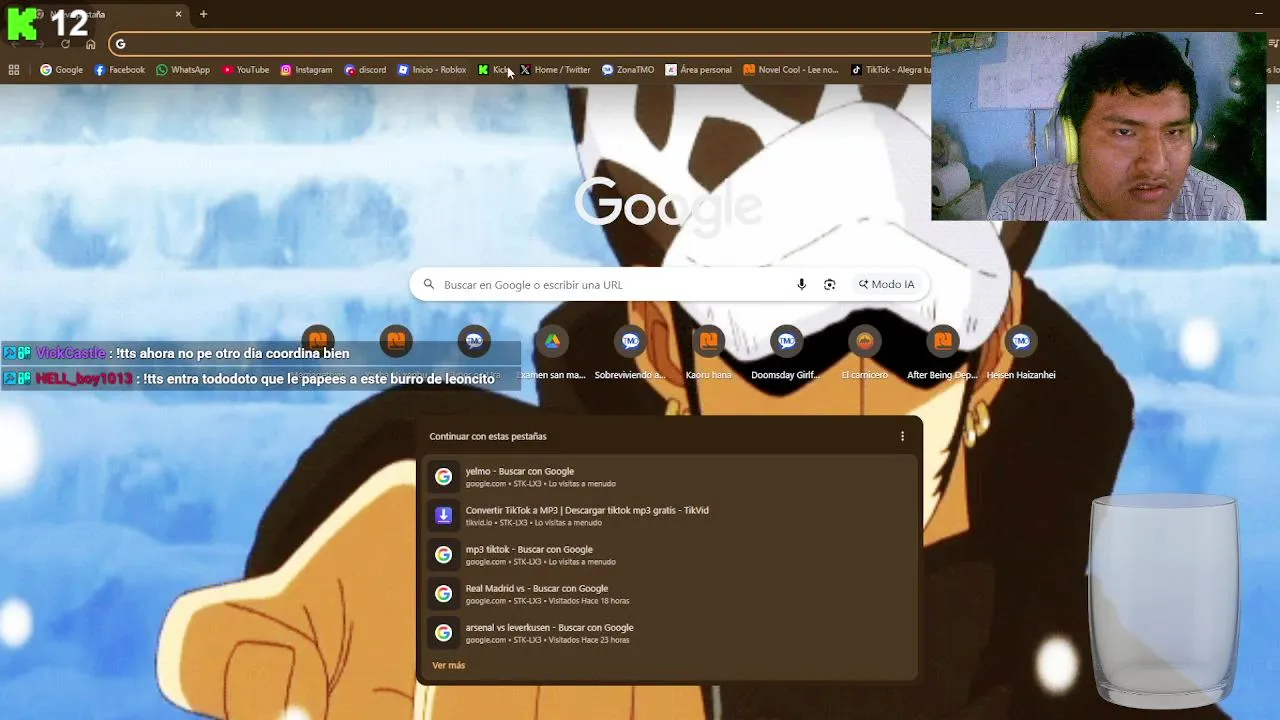Open arsenal vs leverkusen search entry

point(668,633)
